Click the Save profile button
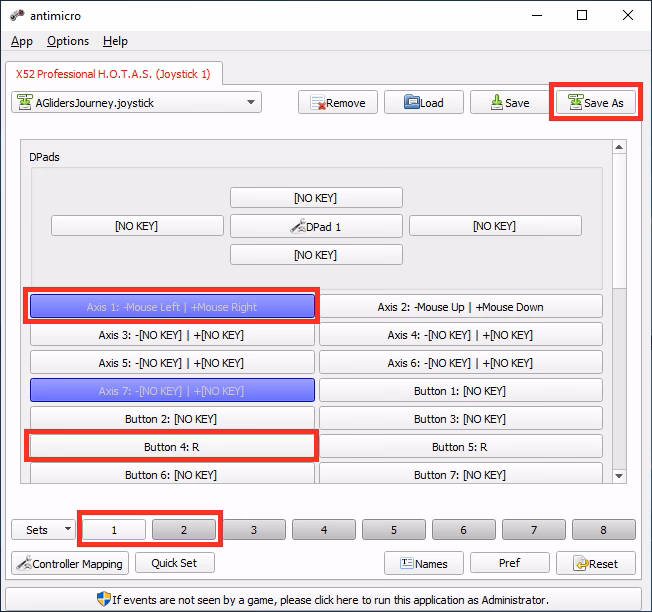Image resolution: width=652 pixels, height=612 pixels. coord(510,102)
